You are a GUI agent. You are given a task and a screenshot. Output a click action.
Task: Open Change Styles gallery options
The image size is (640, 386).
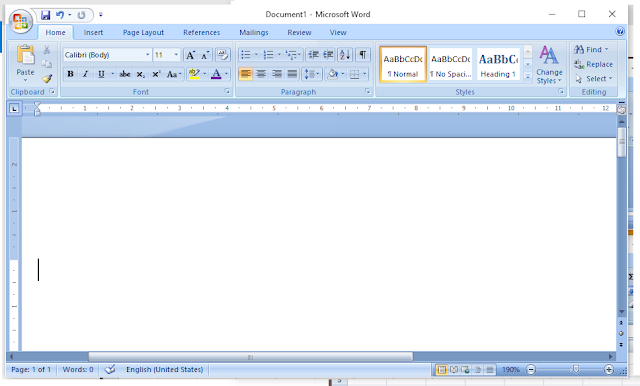tap(549, 65)
